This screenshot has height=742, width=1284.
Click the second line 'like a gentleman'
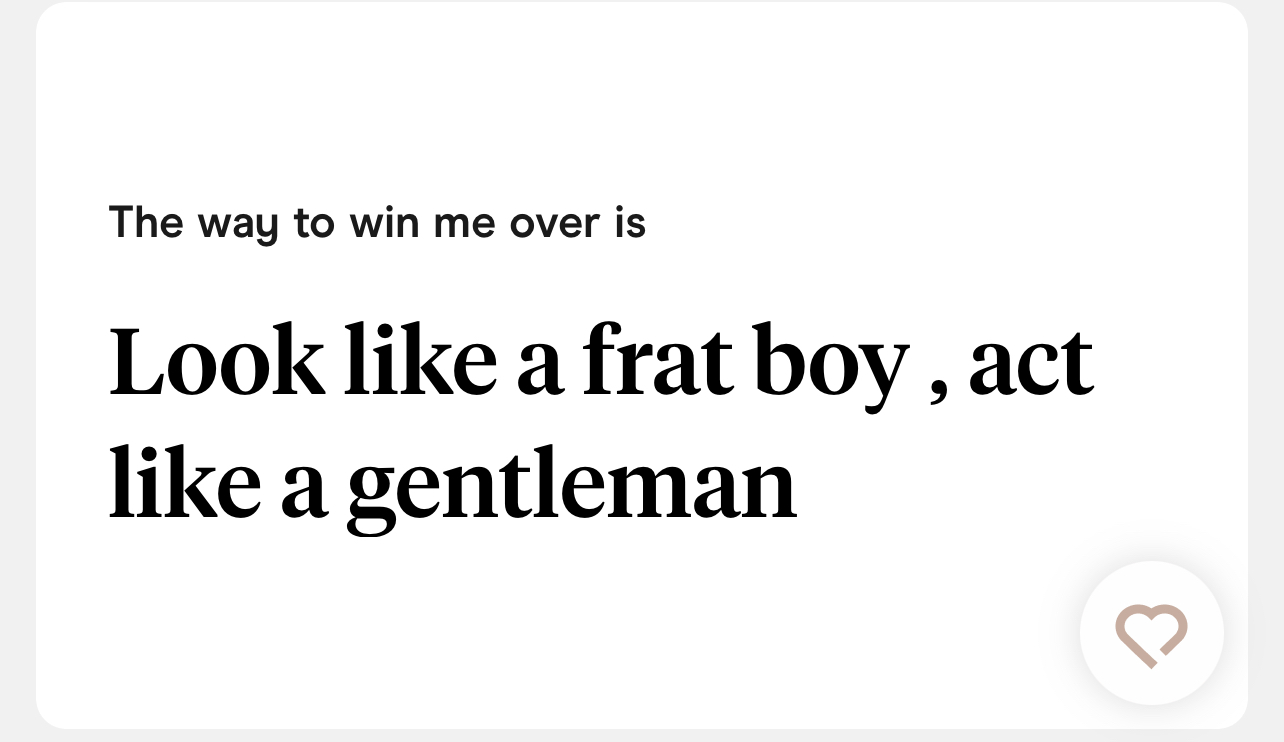click(452, 487)
